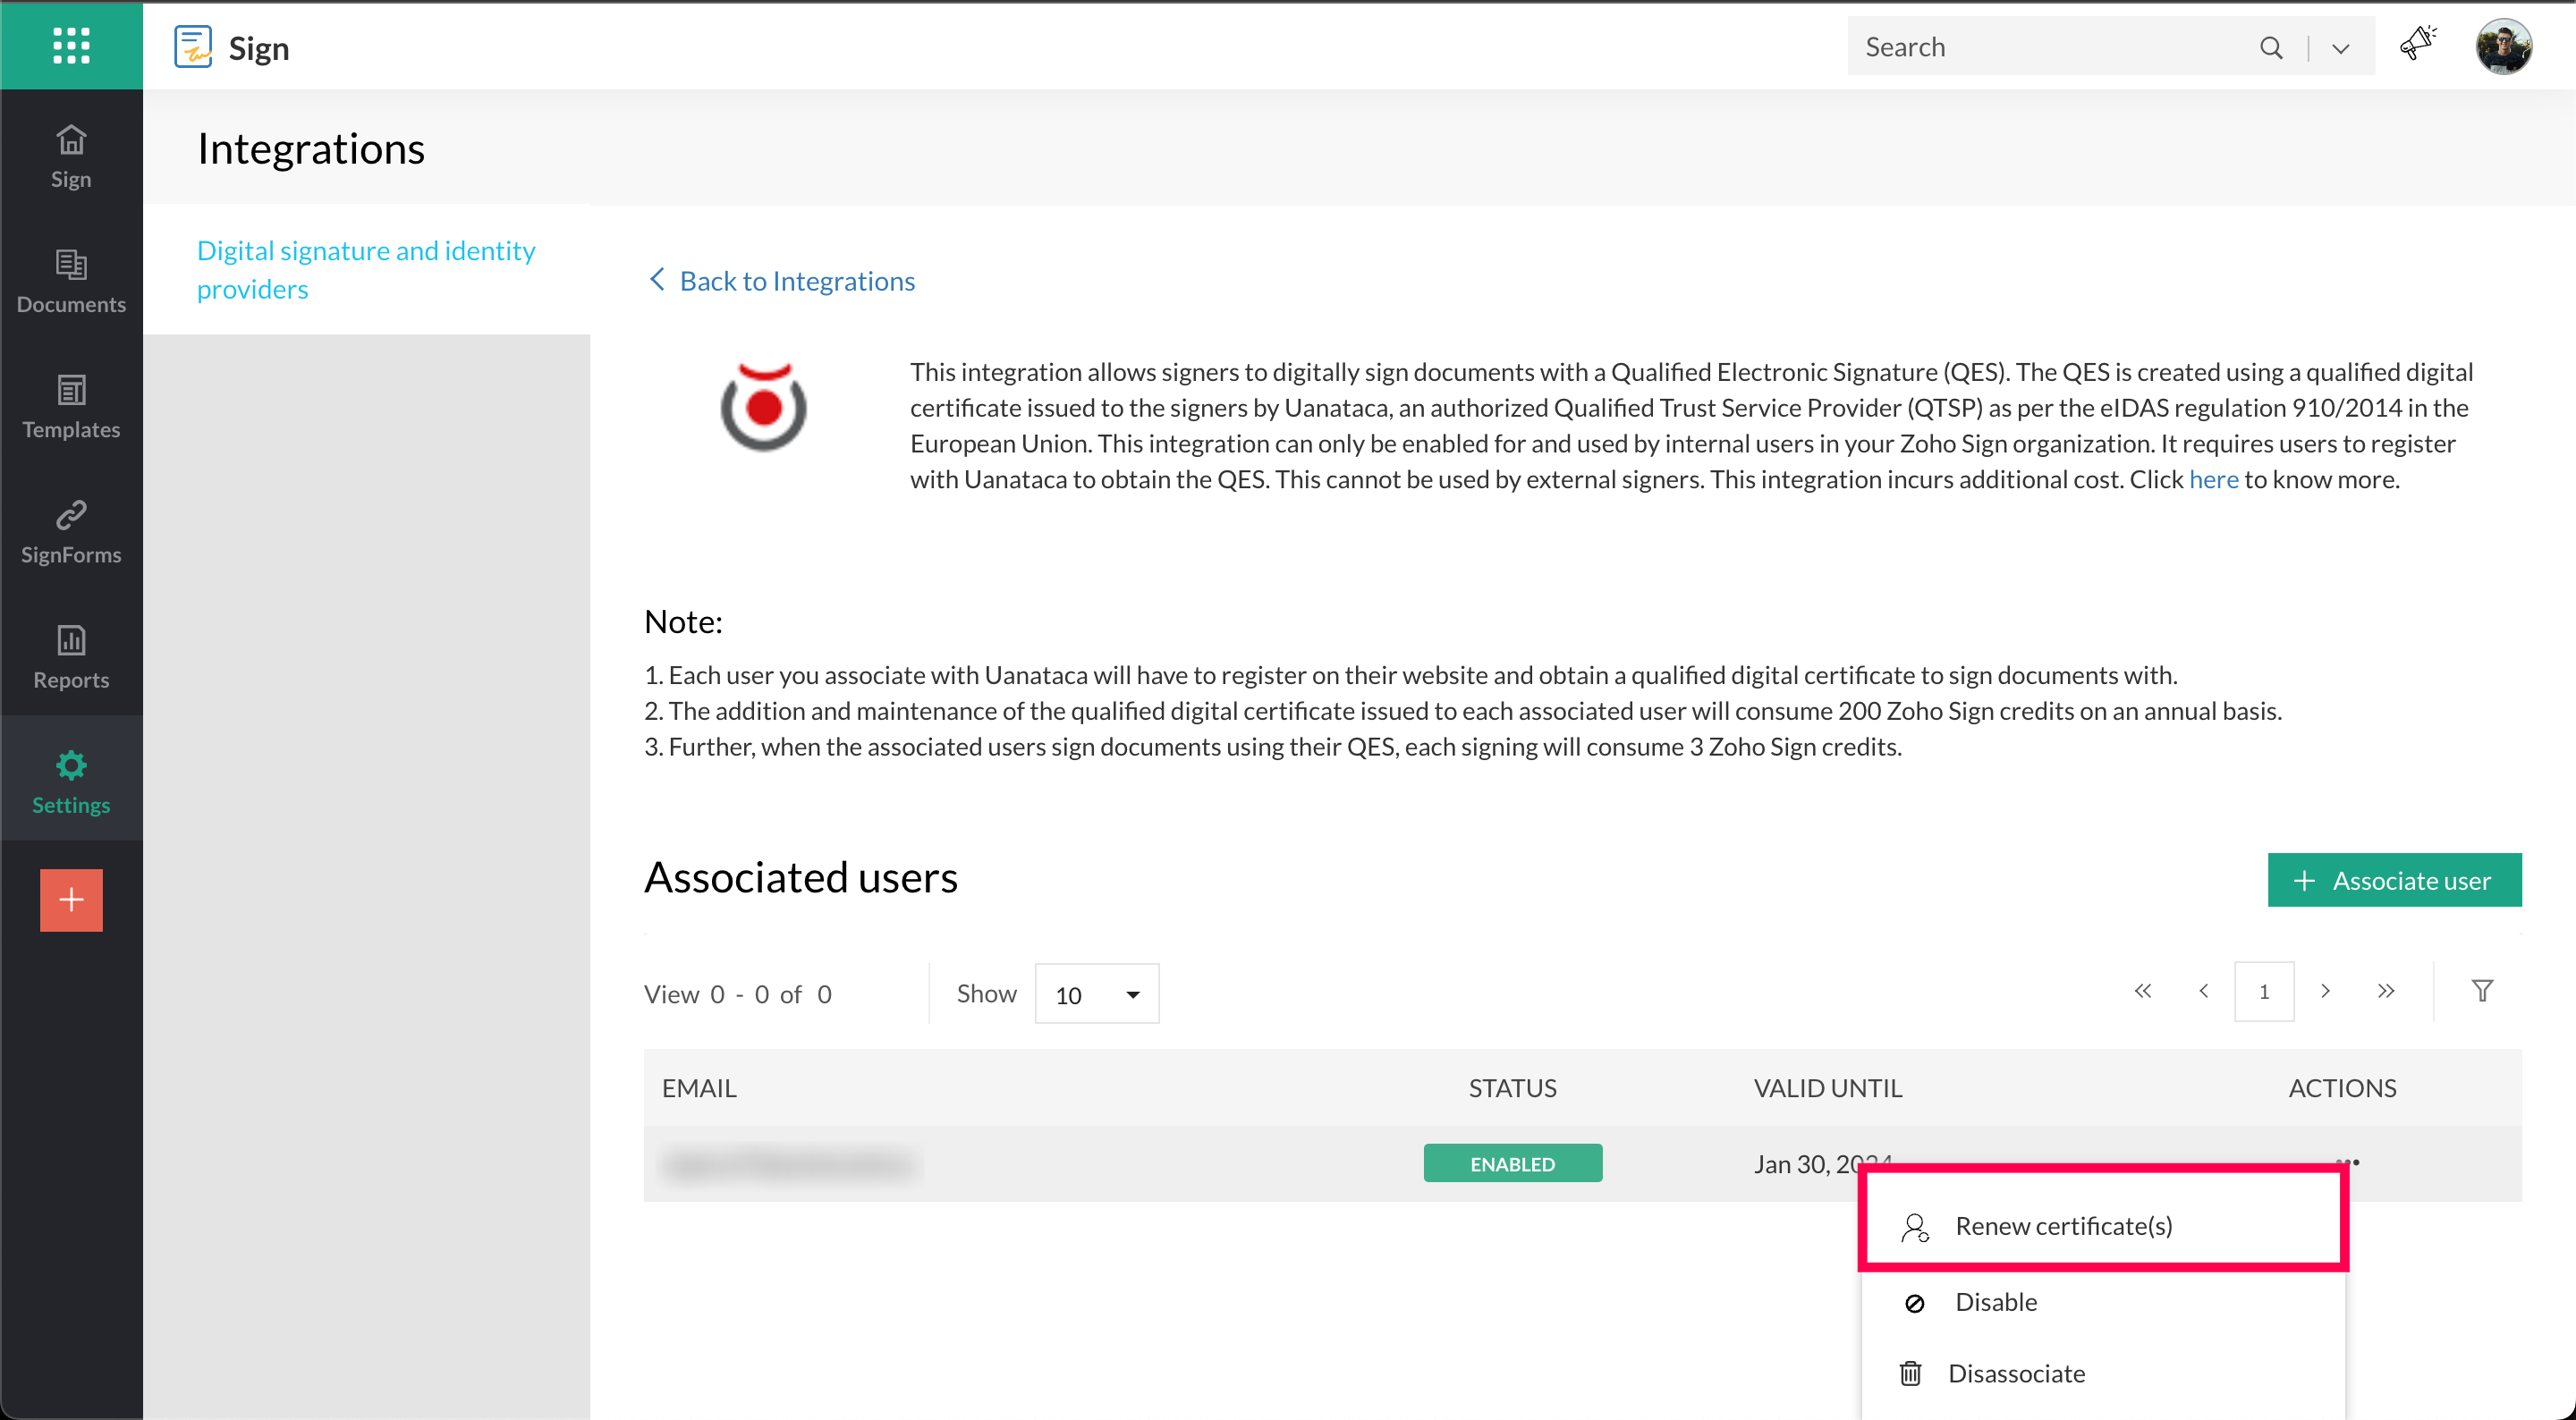Open the apps grid launcher icon

click(x=71, y=45)
